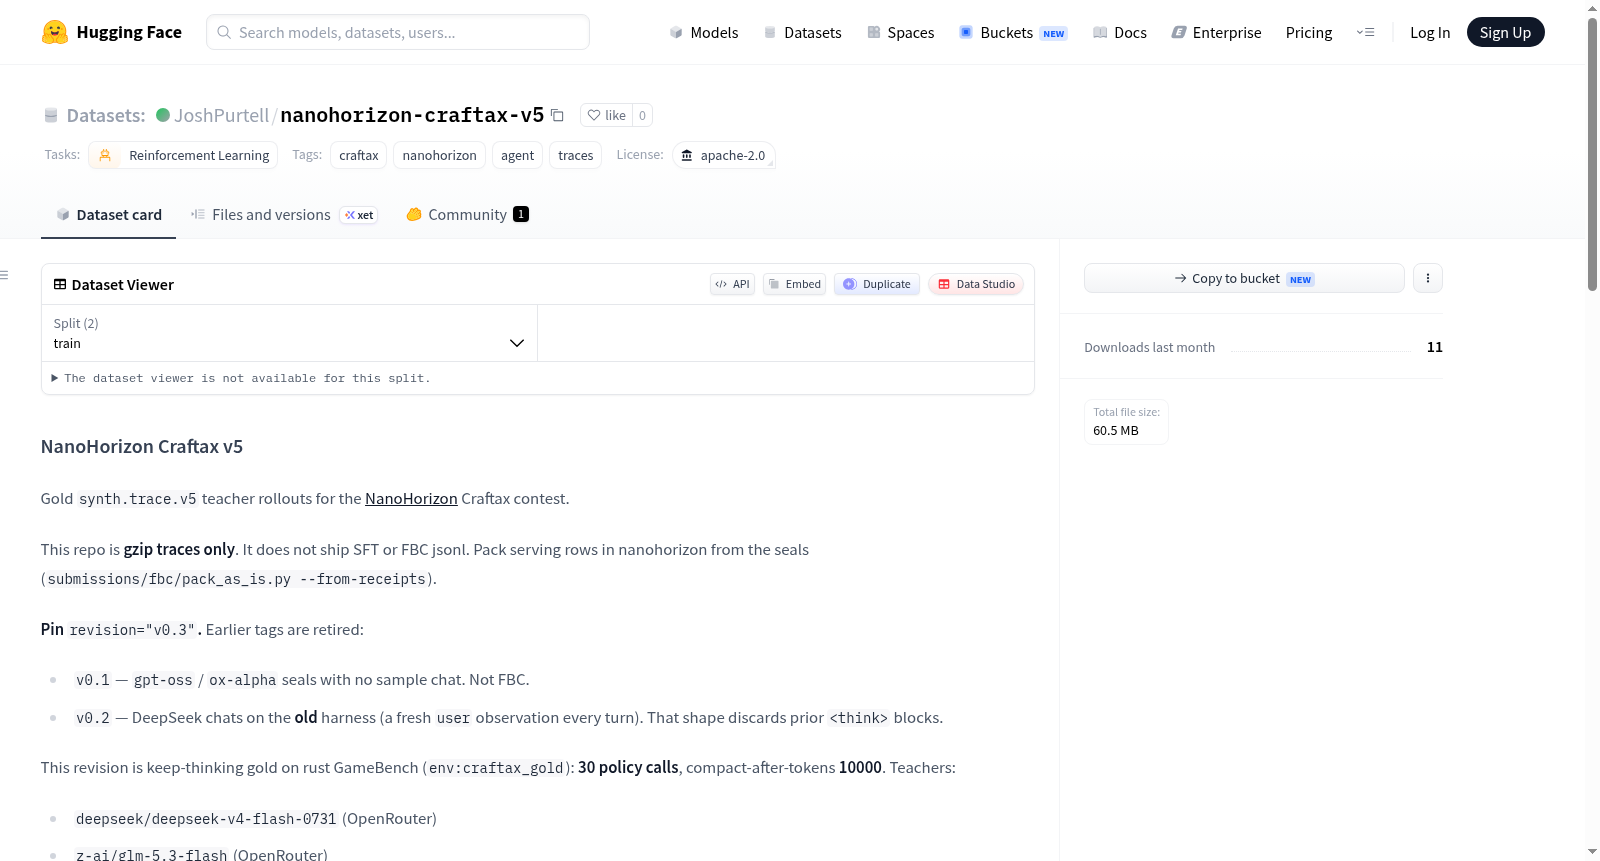Click the Hugging Face wordmark text
1600x861 pixels.
point(129,32)
